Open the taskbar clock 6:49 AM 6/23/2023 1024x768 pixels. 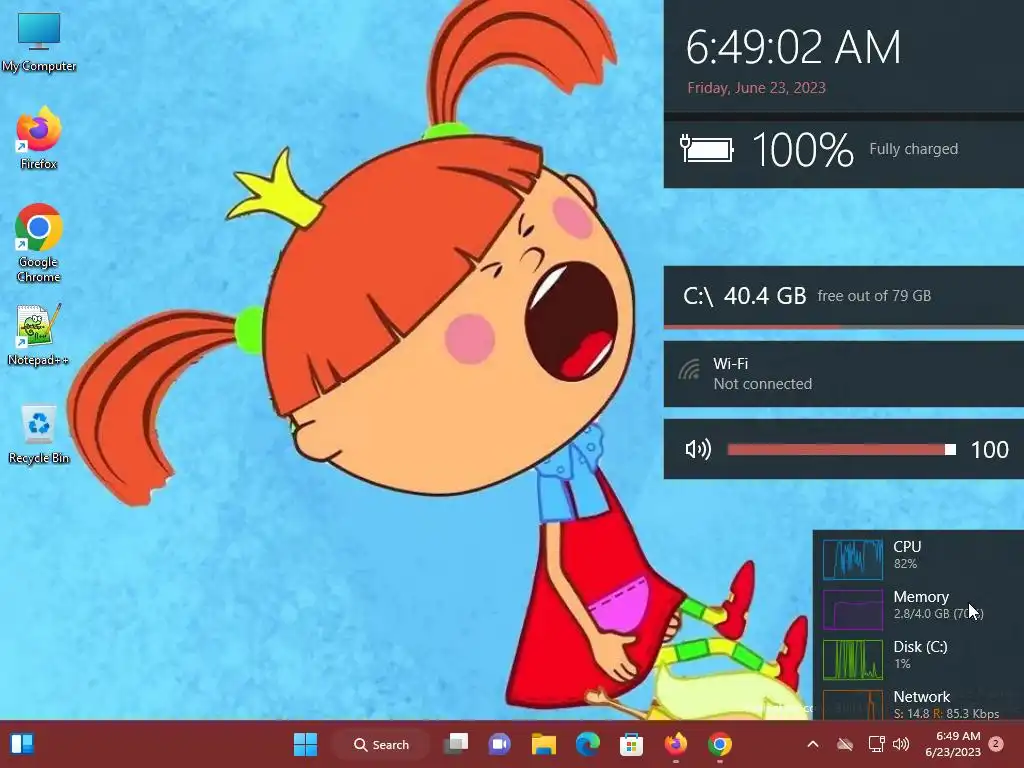(953, 744)
